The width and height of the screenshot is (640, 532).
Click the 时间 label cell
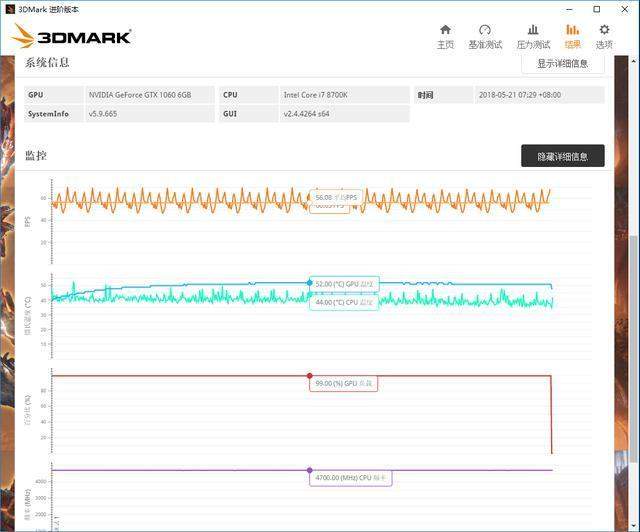click(x=443, y=95)
